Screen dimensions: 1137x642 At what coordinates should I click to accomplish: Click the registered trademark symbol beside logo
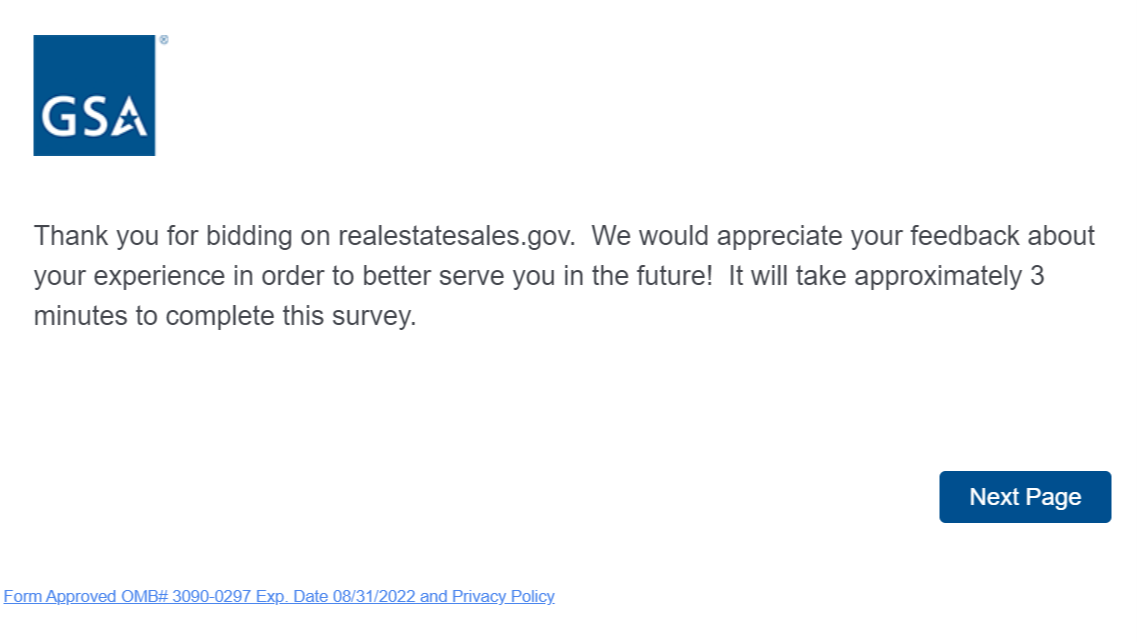tap(164, 41)
